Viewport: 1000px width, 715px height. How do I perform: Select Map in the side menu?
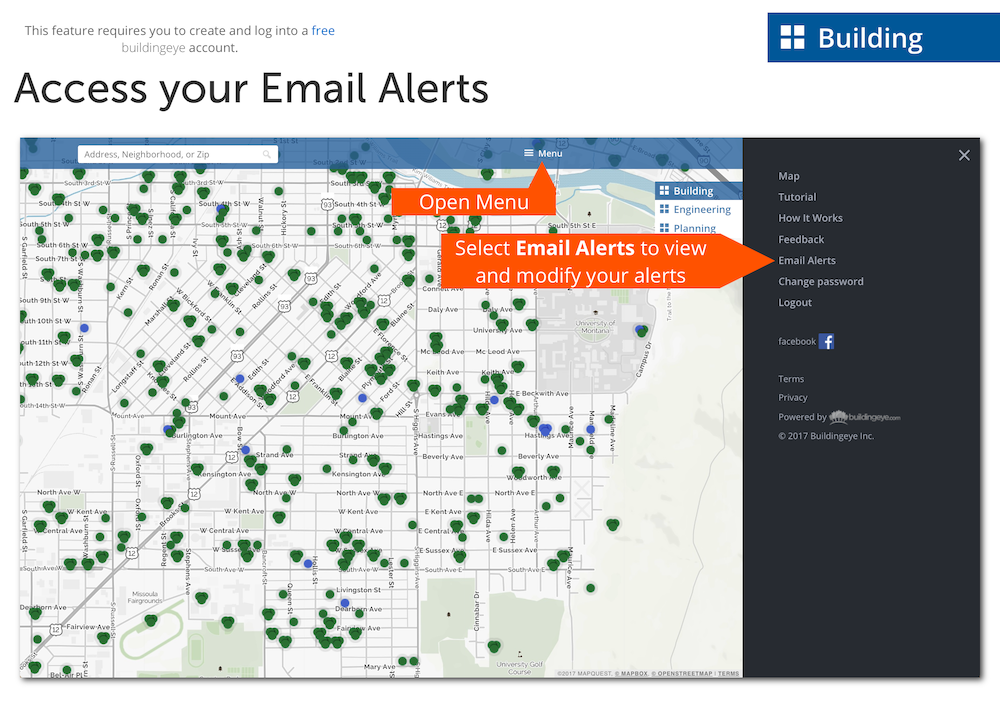tap(789, 176)
